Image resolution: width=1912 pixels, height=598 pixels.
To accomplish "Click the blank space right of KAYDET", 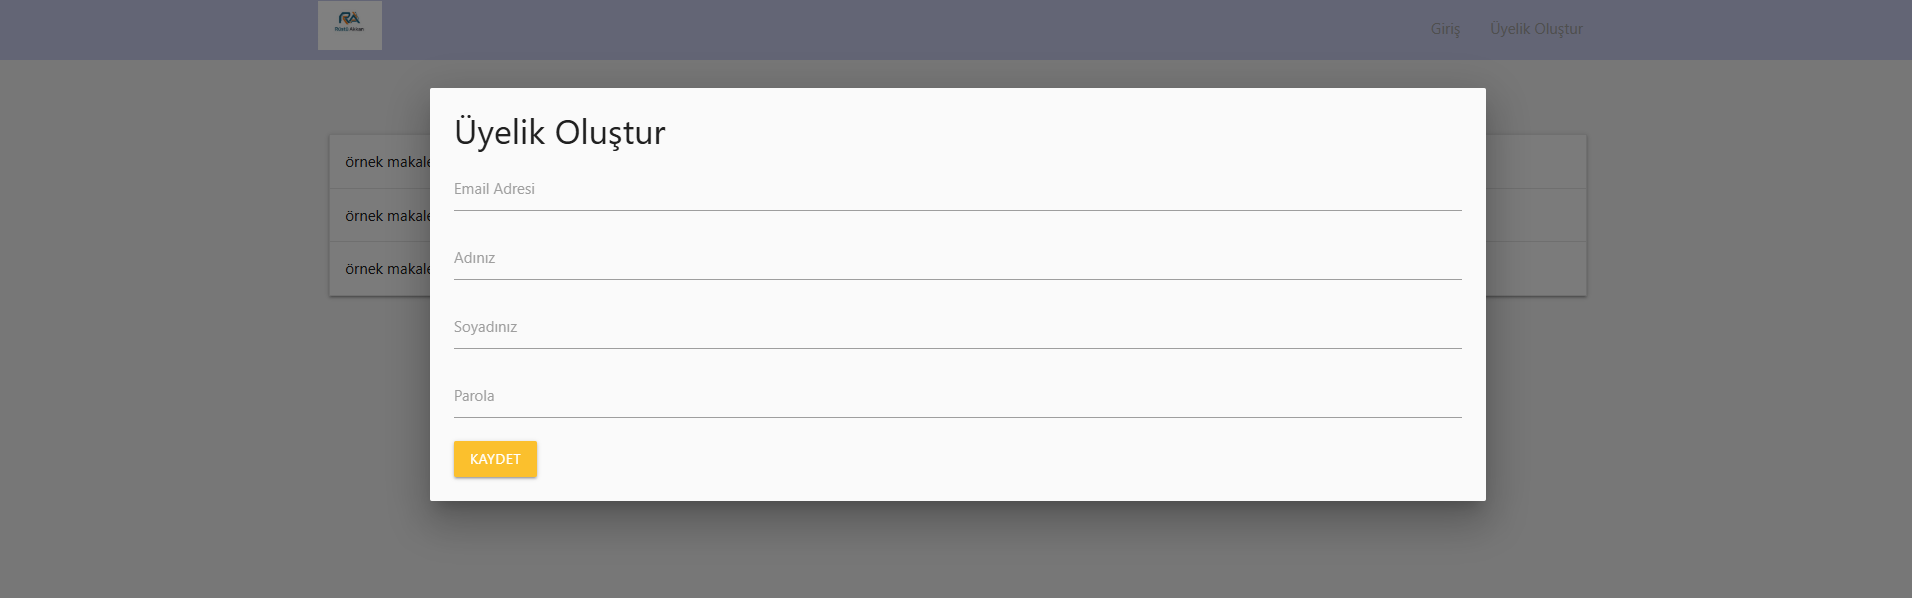I will pos(900,459).
